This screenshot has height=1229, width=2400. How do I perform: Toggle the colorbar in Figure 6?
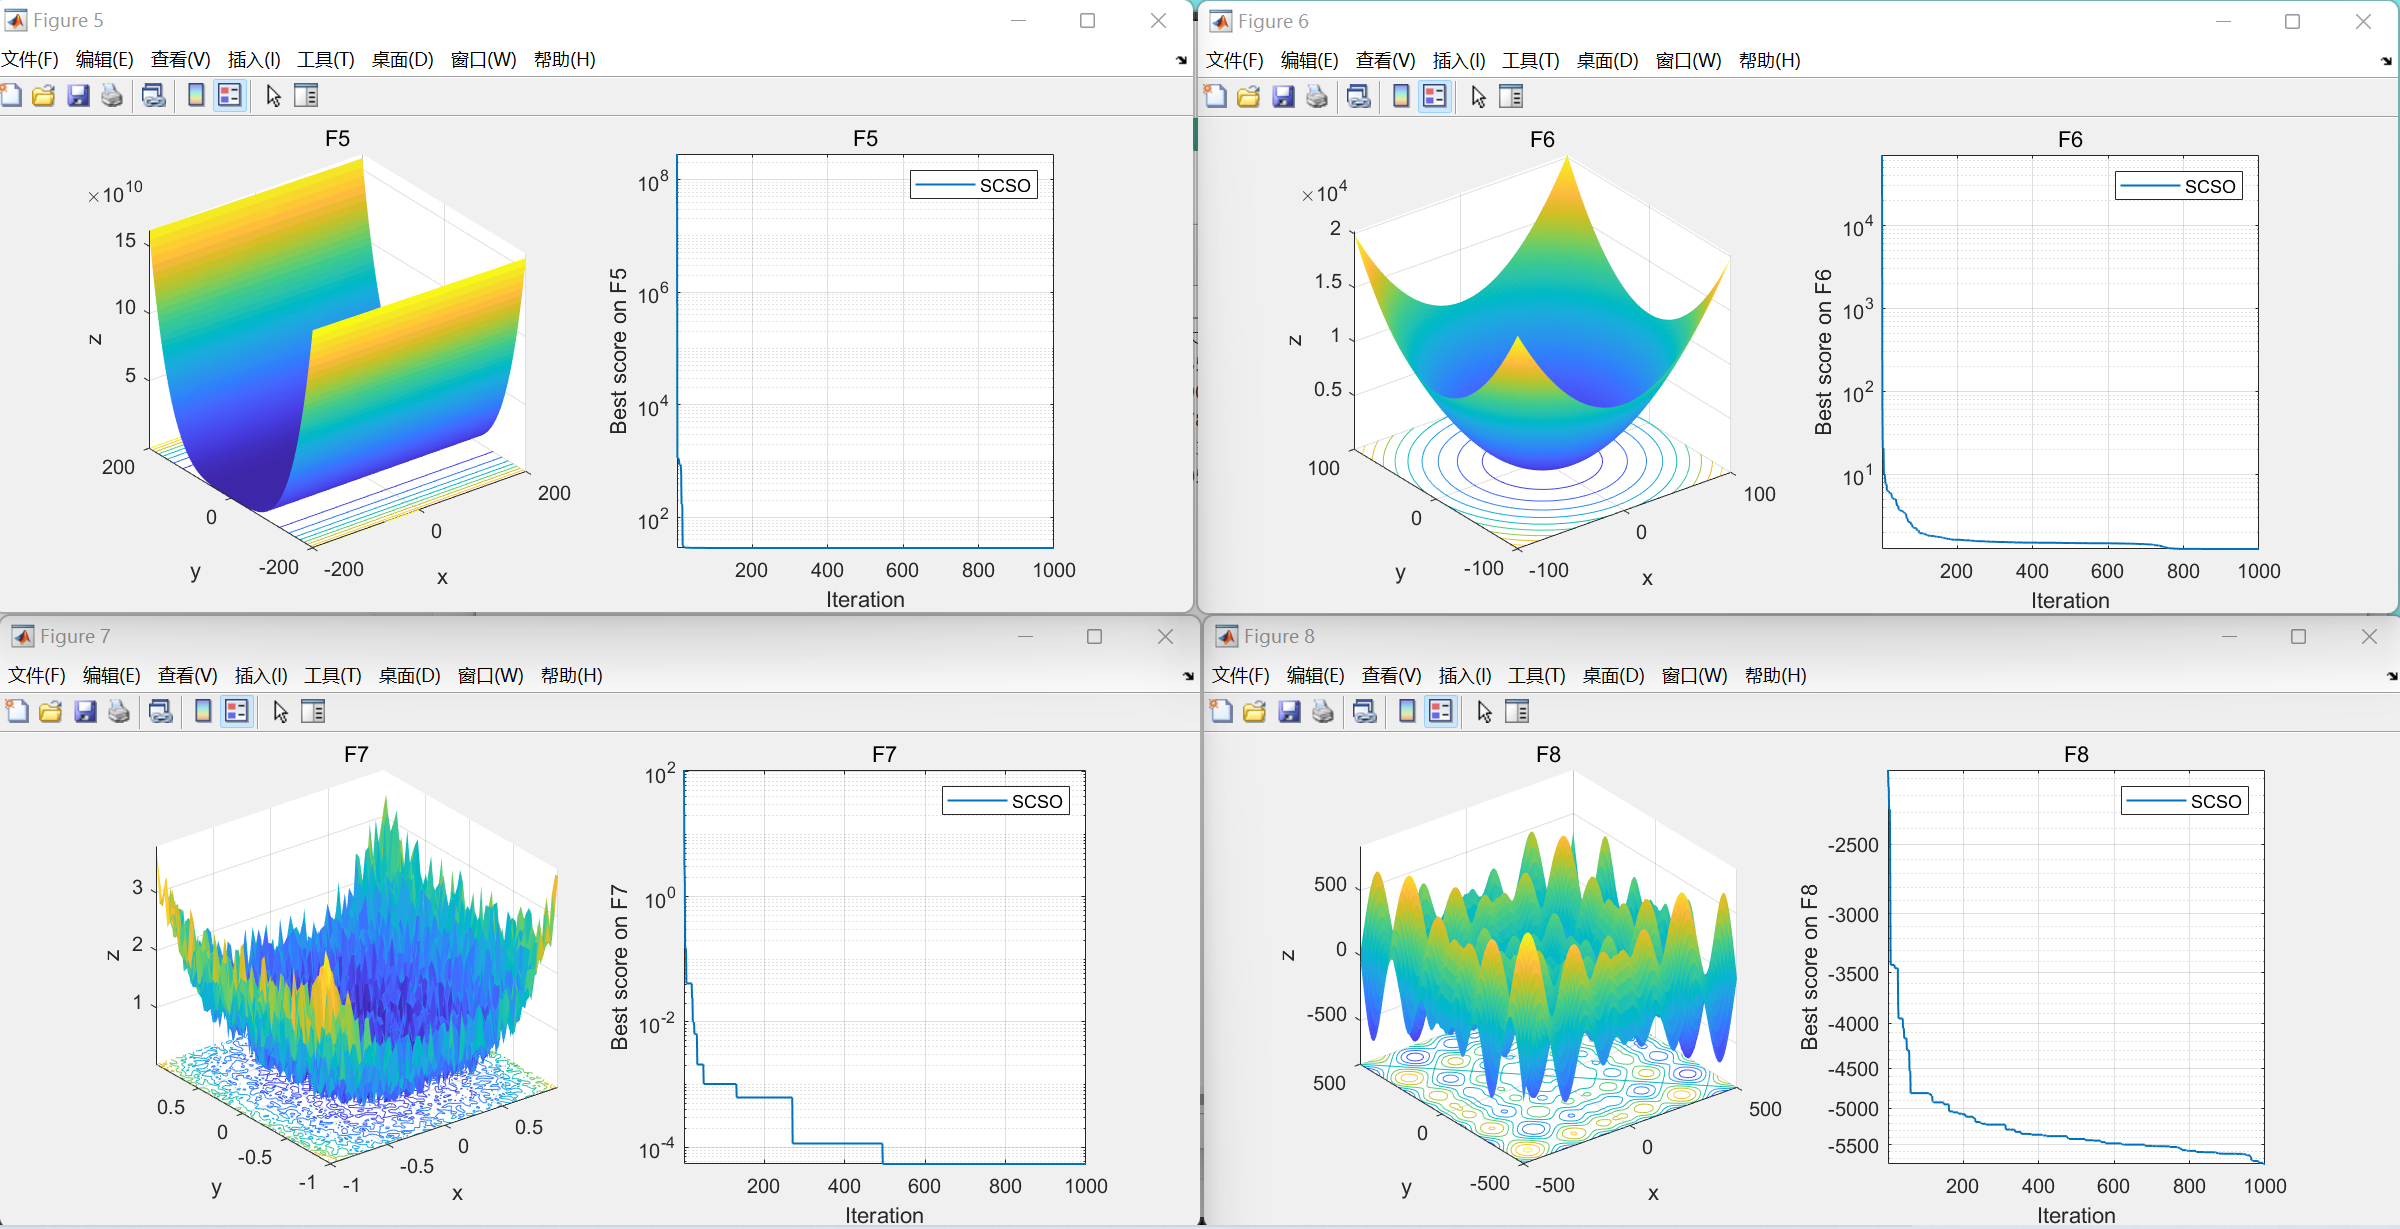pyautogui.click(x=1400, y=96)
